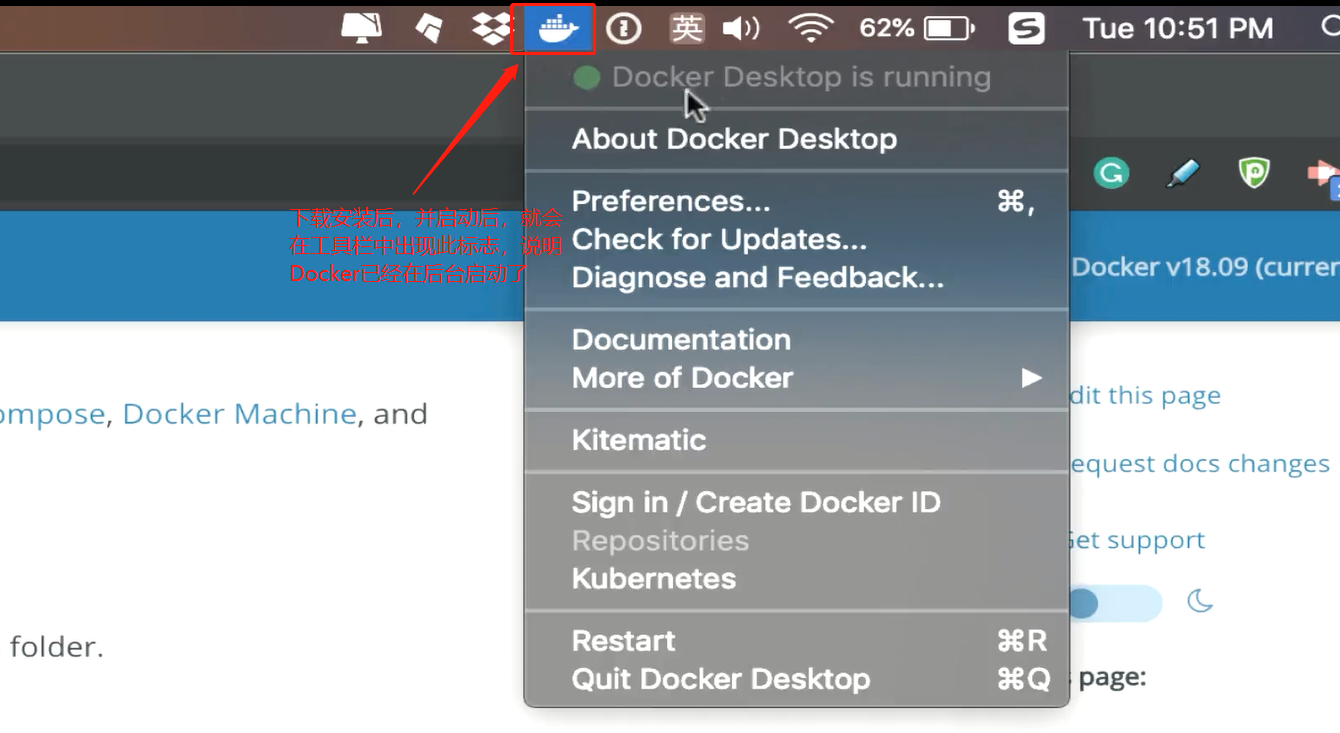This screenshot has height=733, width=1340.
Task: Open the Sogou S menu bar icon
Action: (1027, 28)
